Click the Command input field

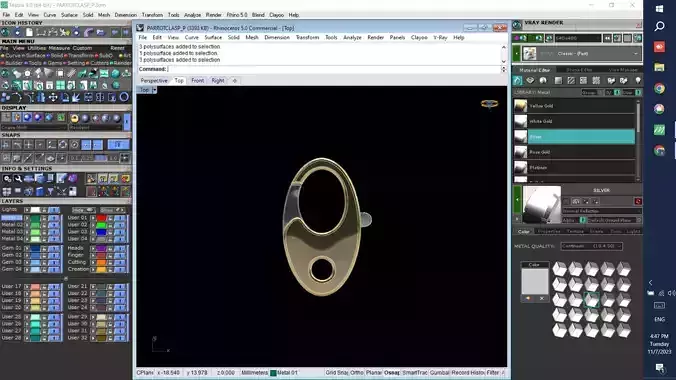pos(334,69)
